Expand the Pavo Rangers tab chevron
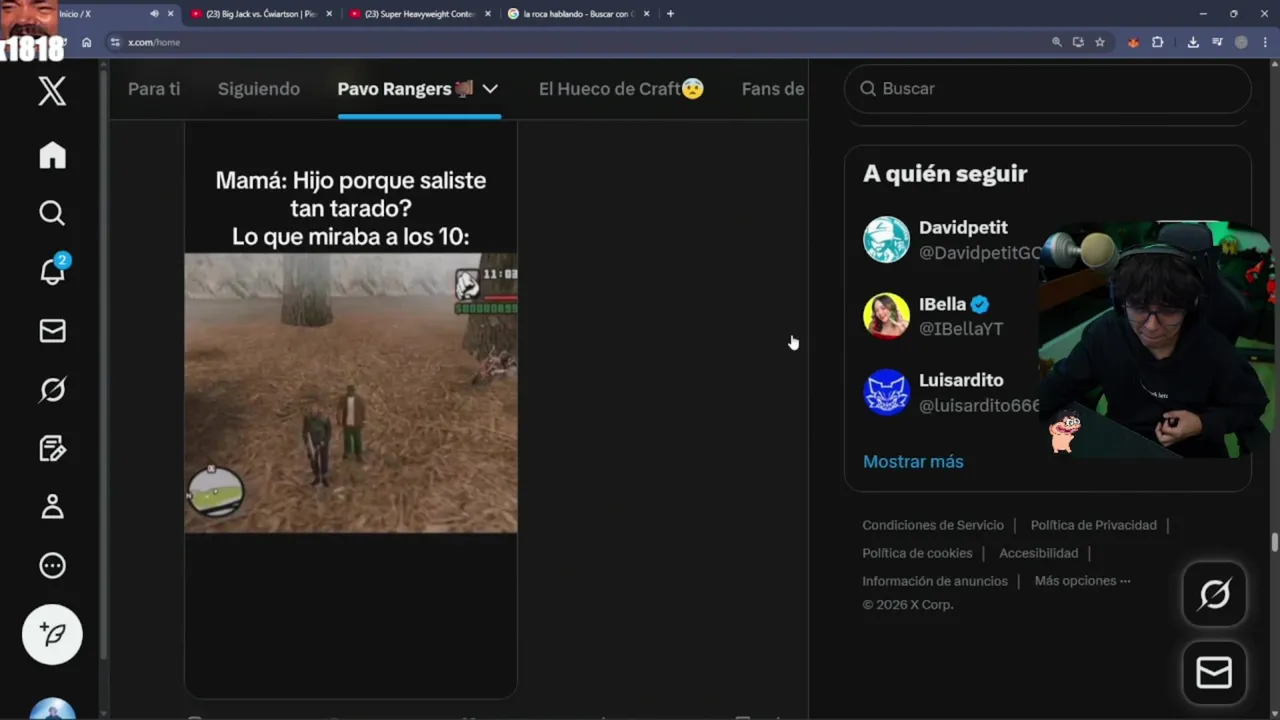The image size is (1280, 720). [490, 89]
